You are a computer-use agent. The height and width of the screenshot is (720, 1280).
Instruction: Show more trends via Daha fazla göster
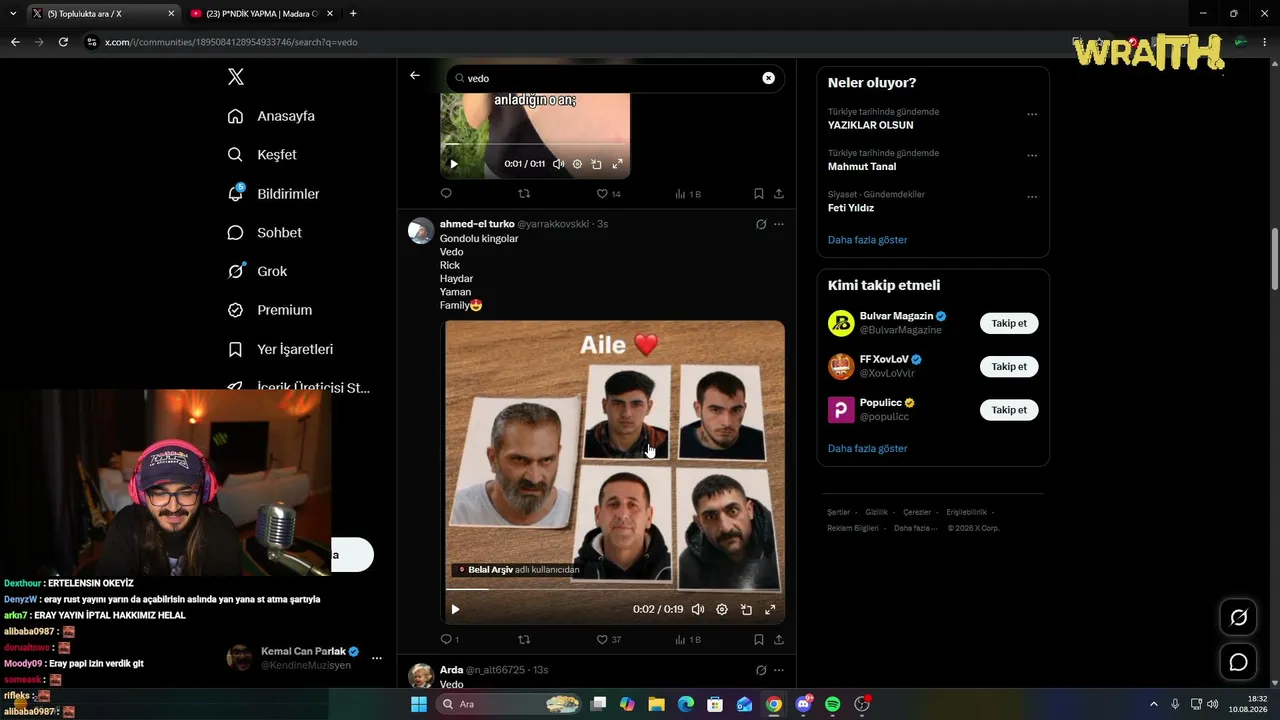867,240
